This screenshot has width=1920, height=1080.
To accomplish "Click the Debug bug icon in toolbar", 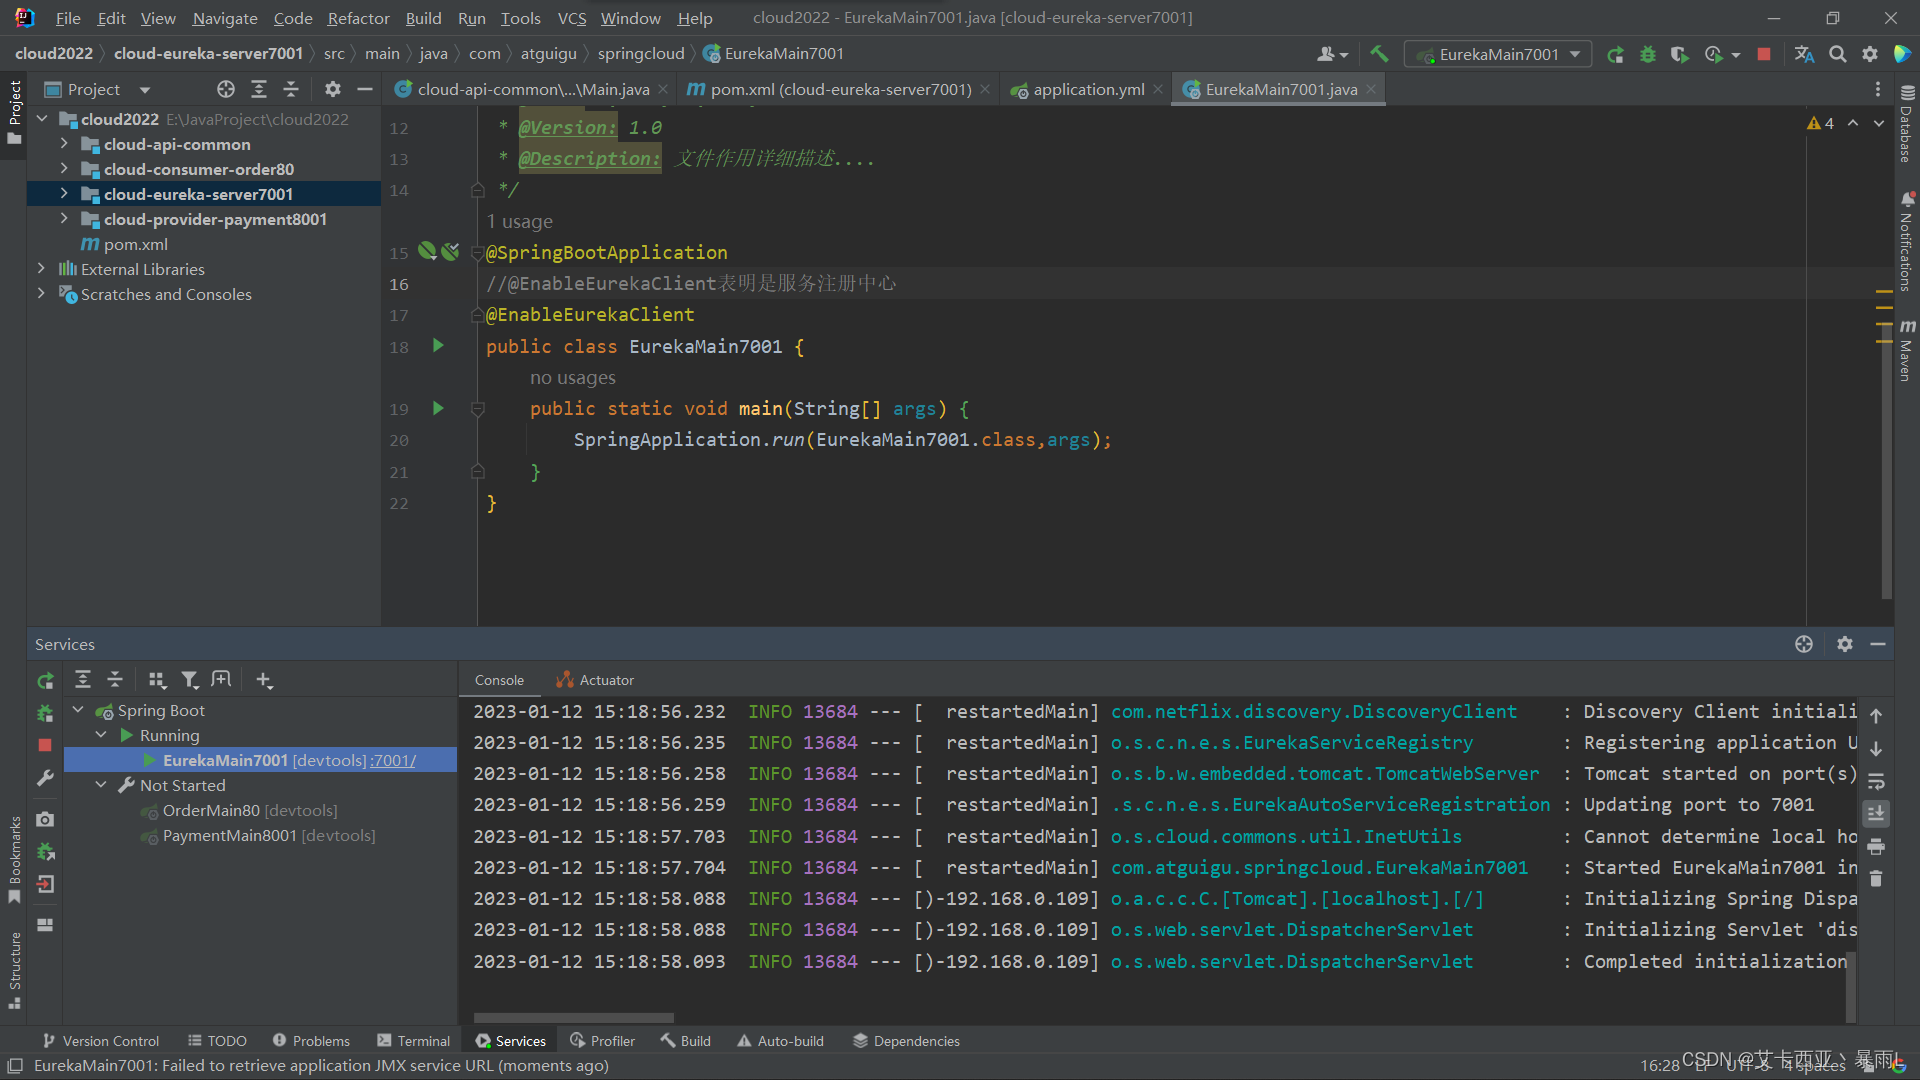I will point(1647,54).
